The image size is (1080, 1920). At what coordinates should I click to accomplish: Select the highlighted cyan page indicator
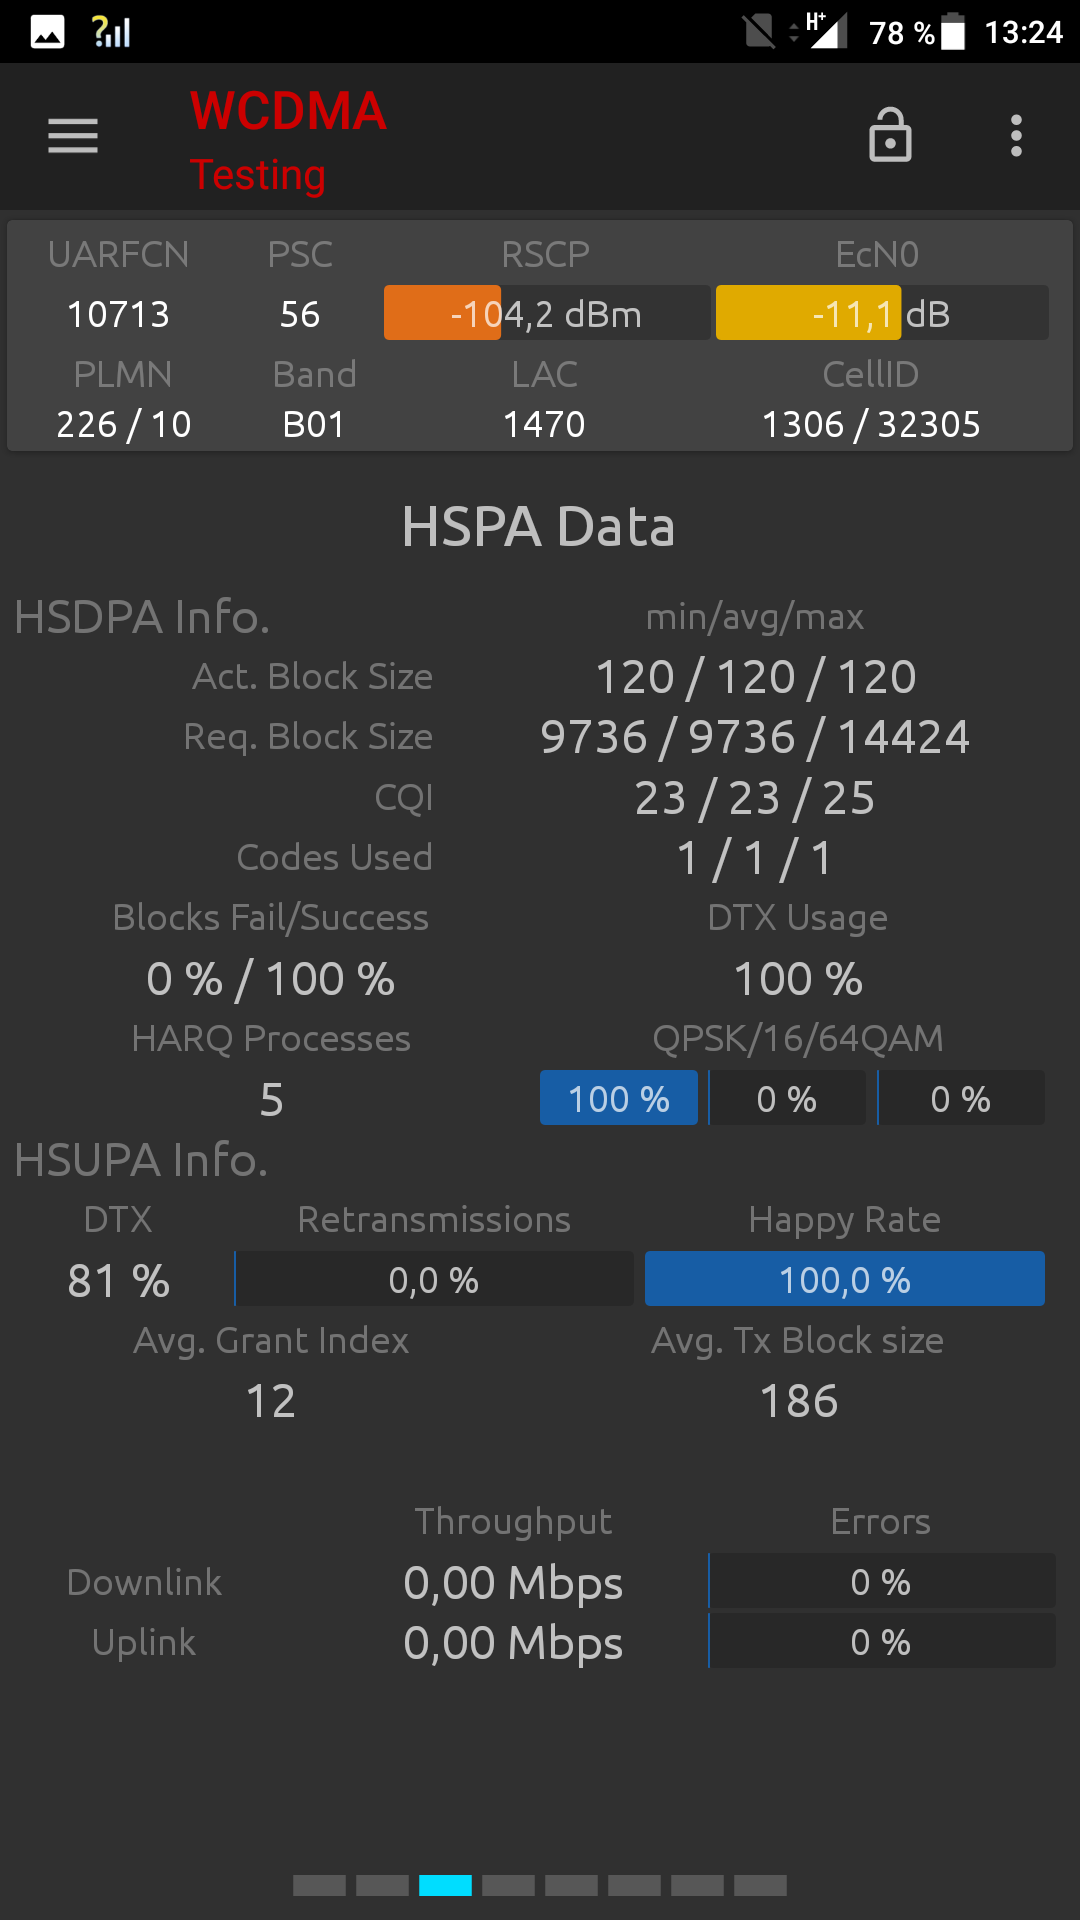click(445, 1885)
